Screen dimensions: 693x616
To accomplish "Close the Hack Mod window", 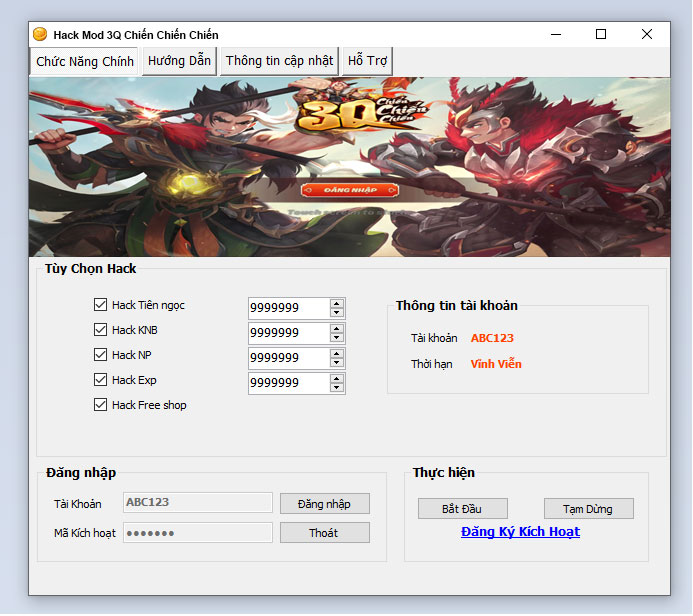I will (647, 34).
